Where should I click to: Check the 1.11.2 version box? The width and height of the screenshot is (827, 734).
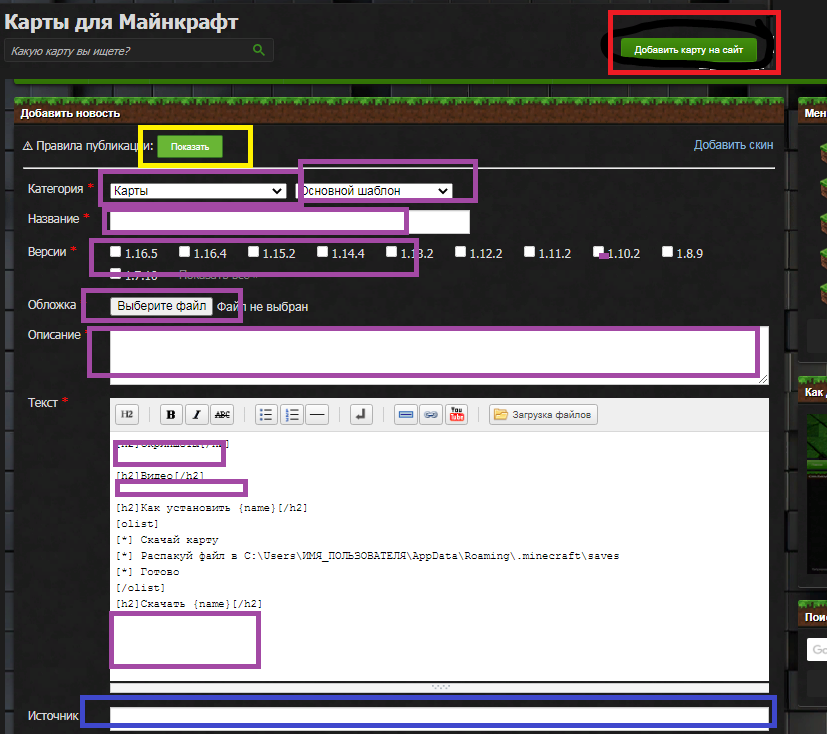tap(530, 252)
